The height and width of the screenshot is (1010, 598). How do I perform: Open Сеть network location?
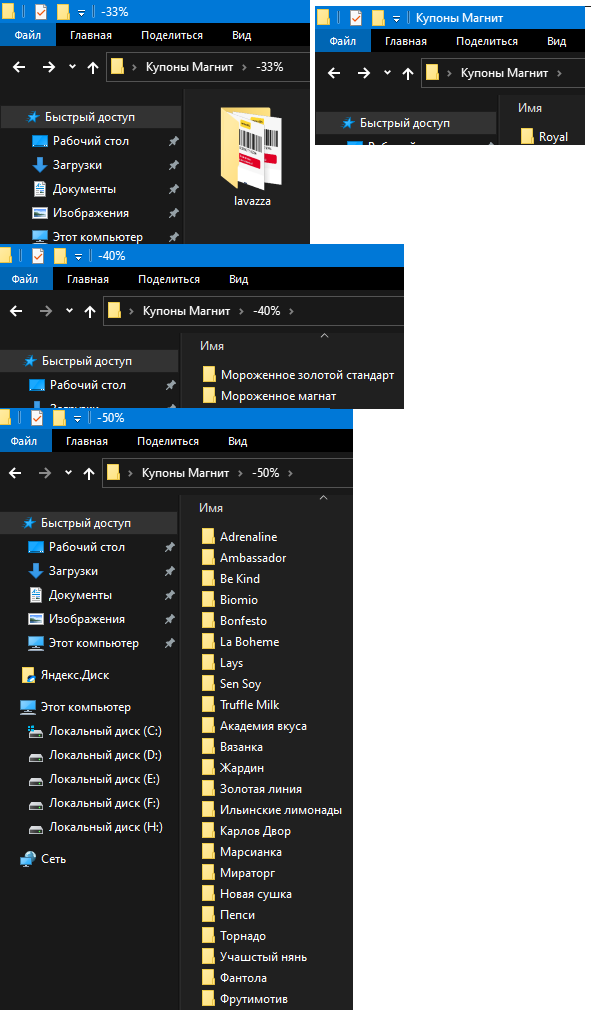(53, 859)
